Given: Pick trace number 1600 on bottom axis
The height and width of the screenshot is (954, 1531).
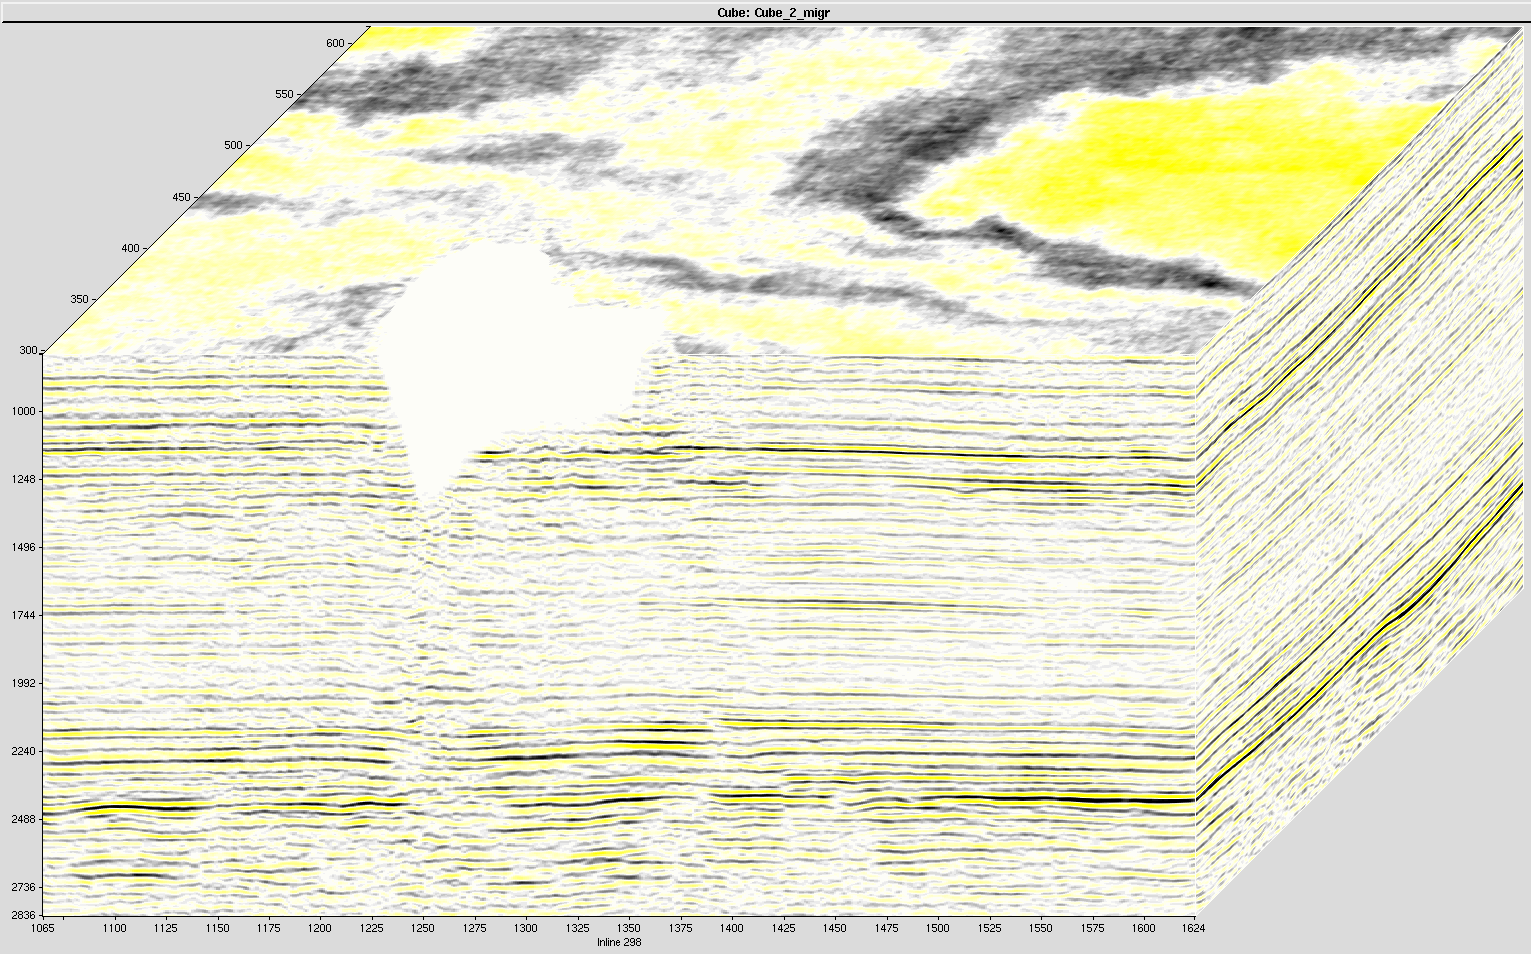Looking at the screenshot, I should point(1143,928).
